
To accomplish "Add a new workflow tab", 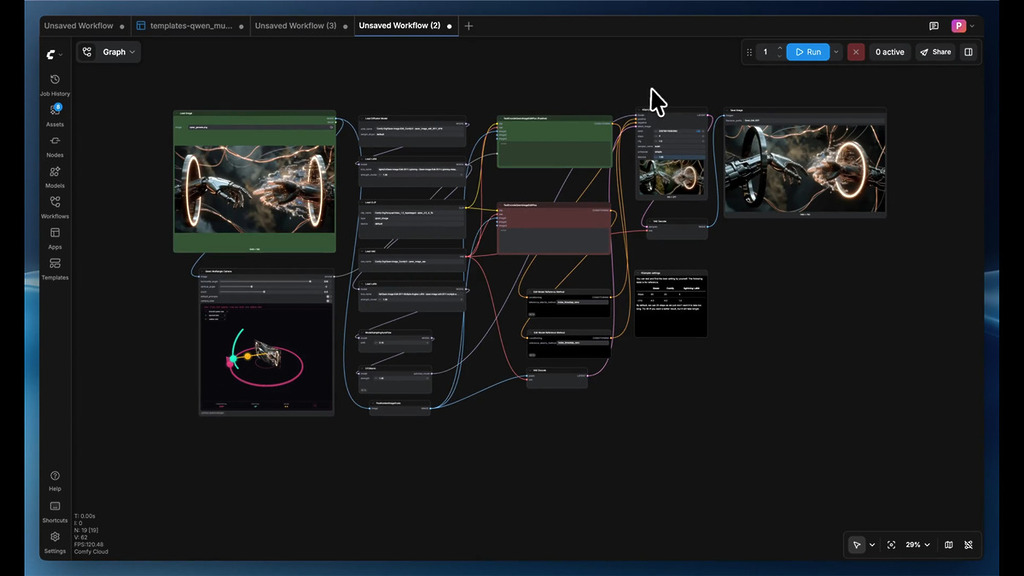I will pyautogui.click(x=469, y=26).
